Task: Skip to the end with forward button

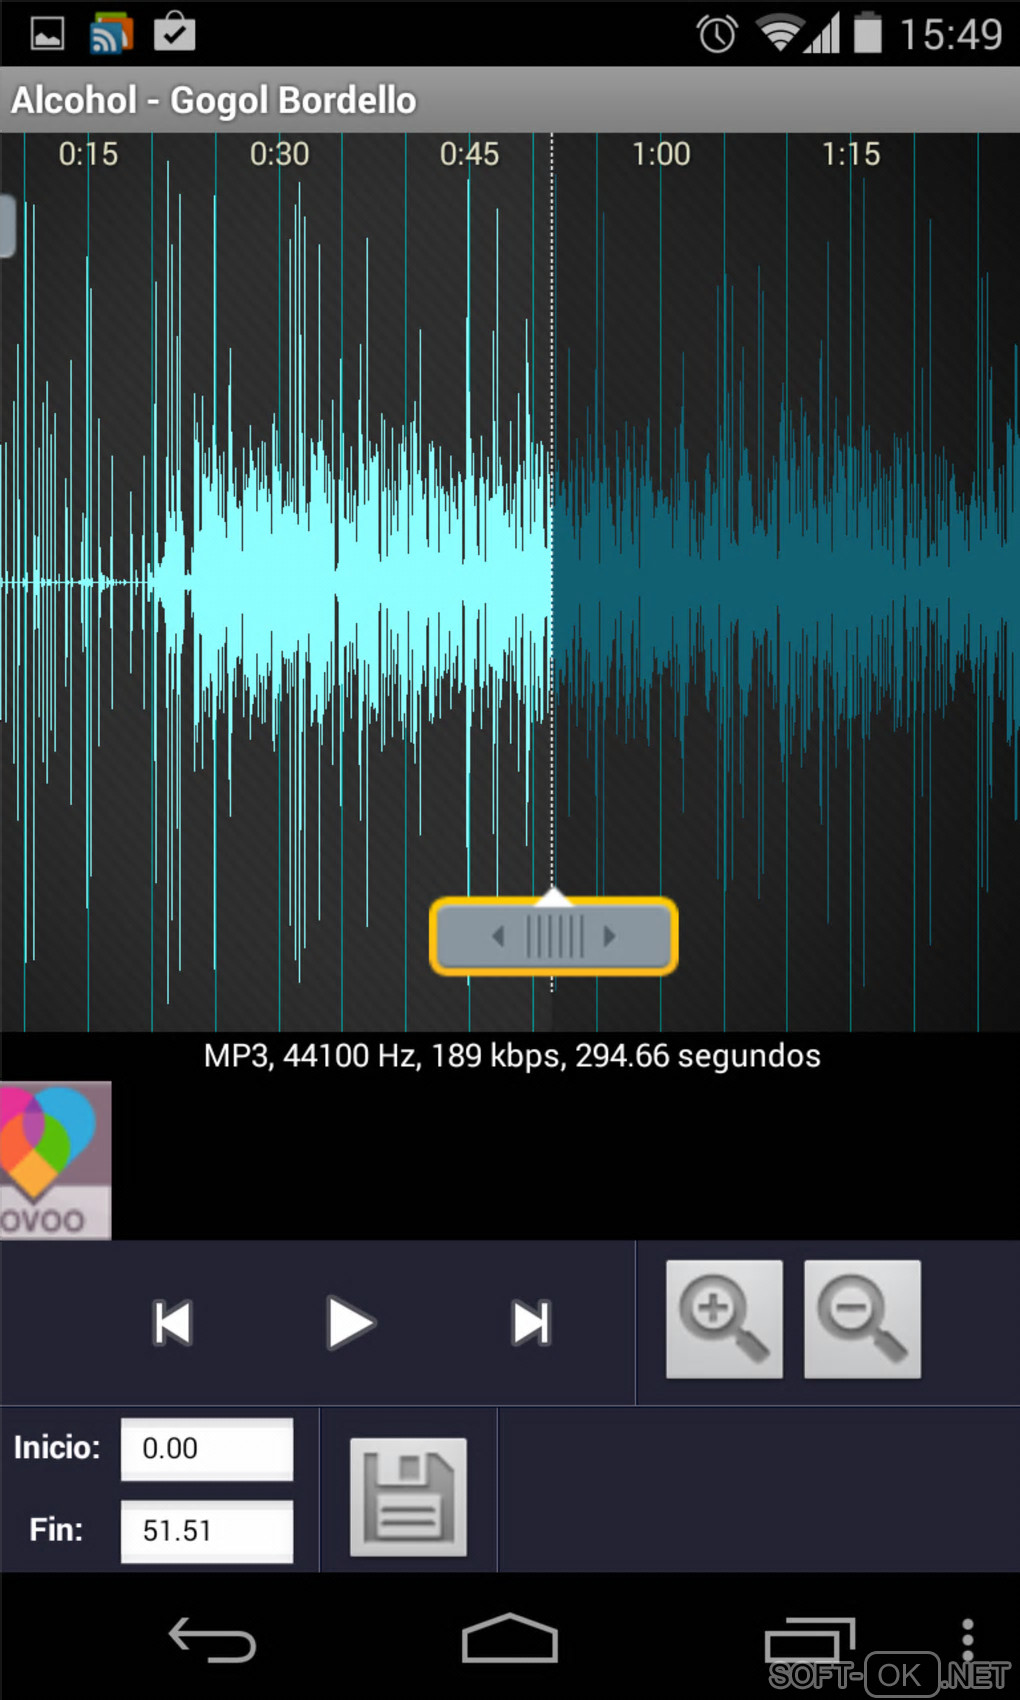Action: (531, 1323)
